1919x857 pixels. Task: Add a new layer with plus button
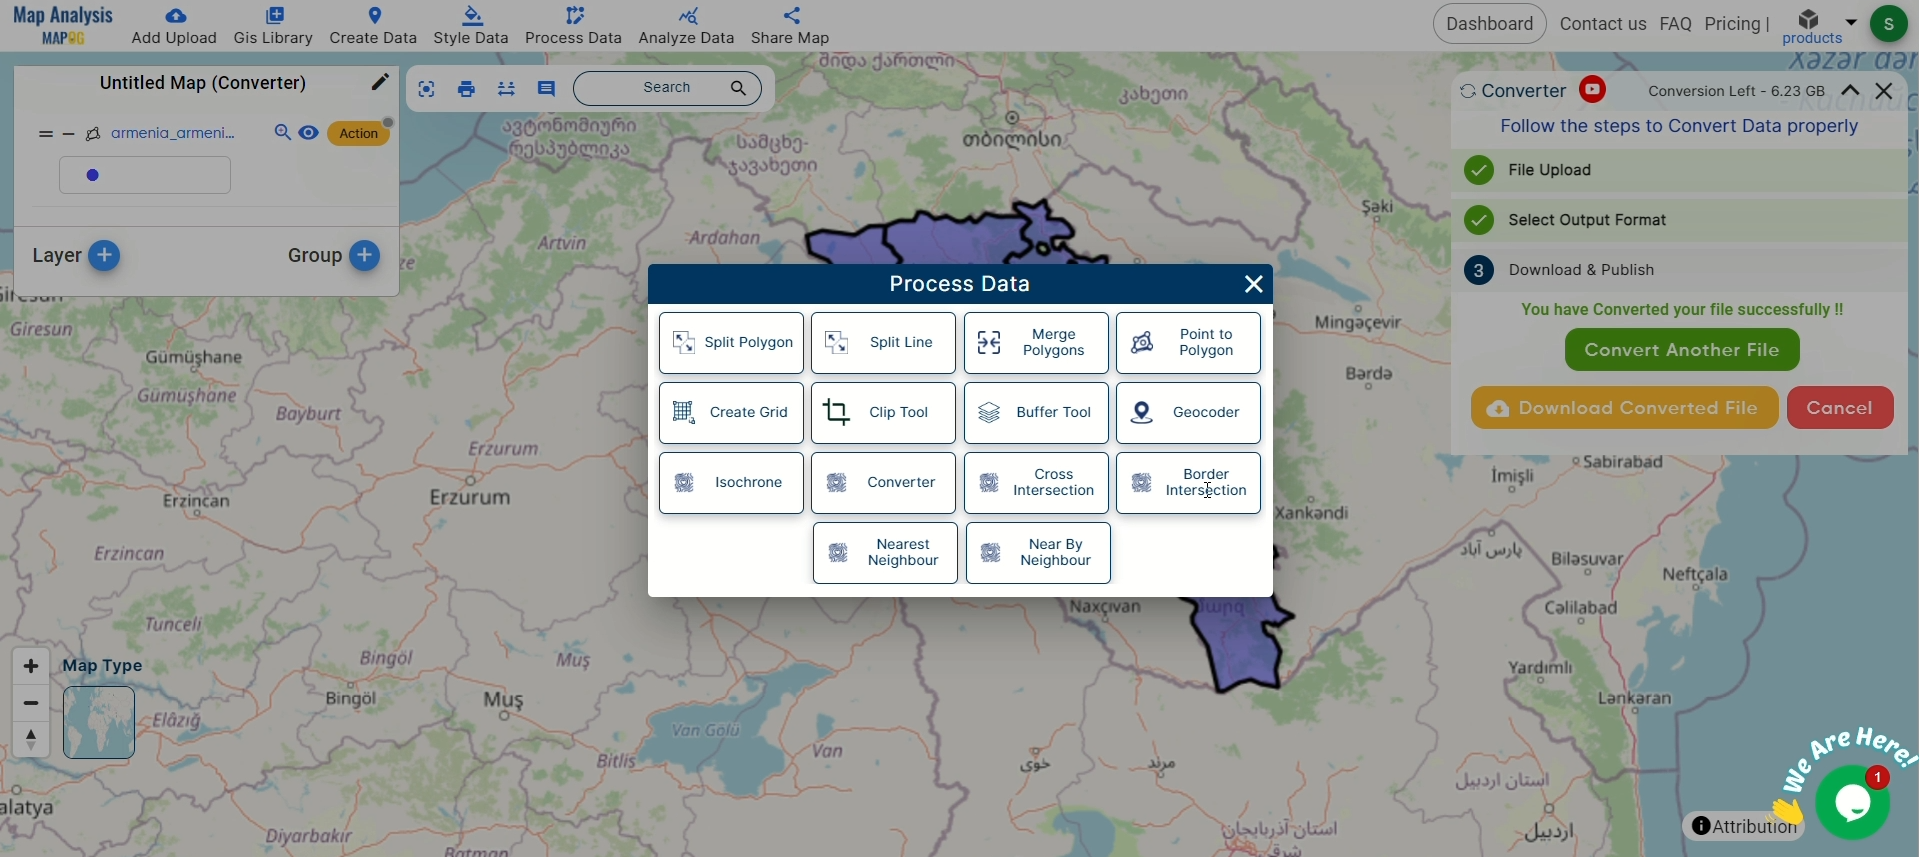click(104, 256)
